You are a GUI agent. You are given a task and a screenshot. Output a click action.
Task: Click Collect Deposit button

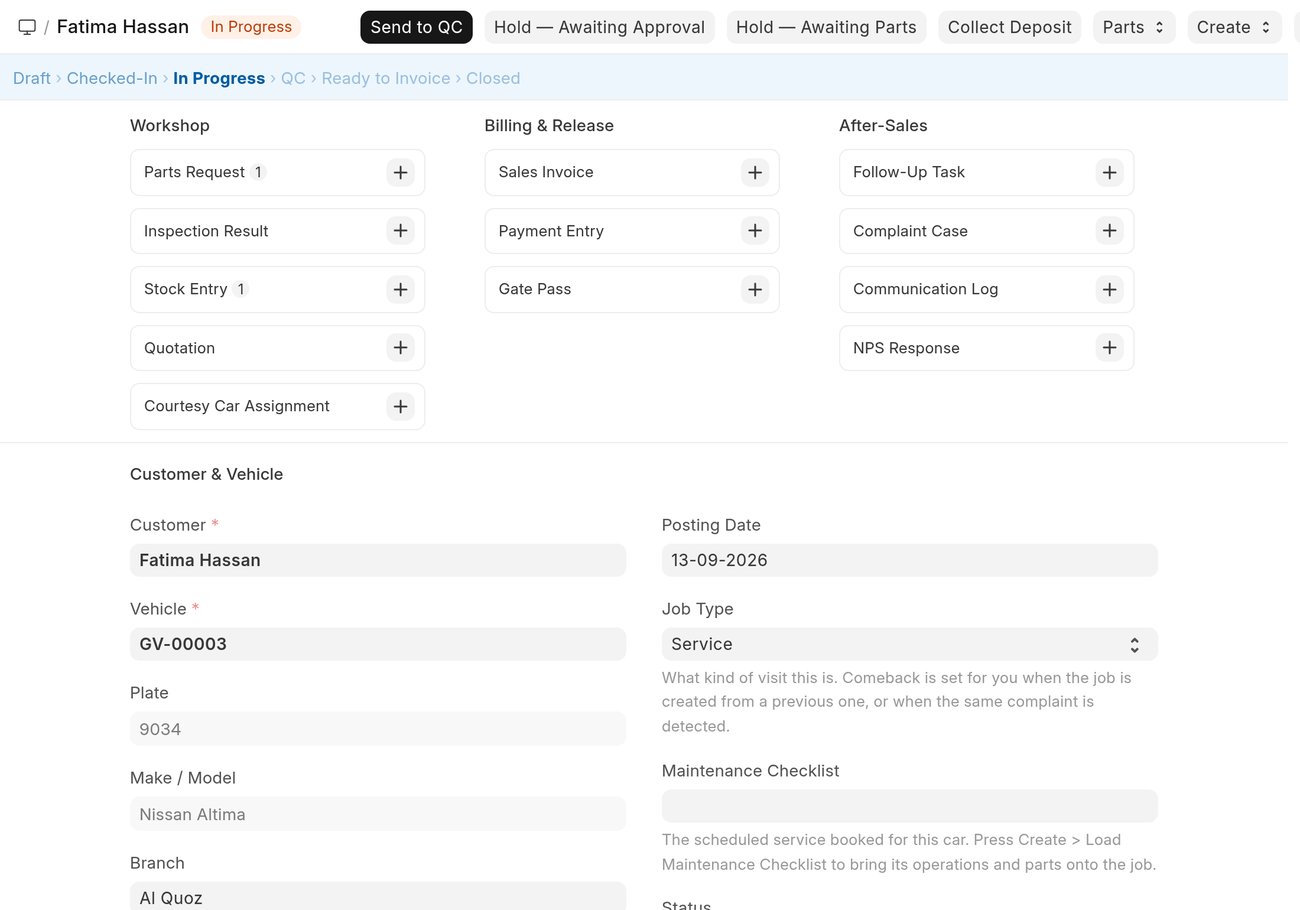point(1009,27)
